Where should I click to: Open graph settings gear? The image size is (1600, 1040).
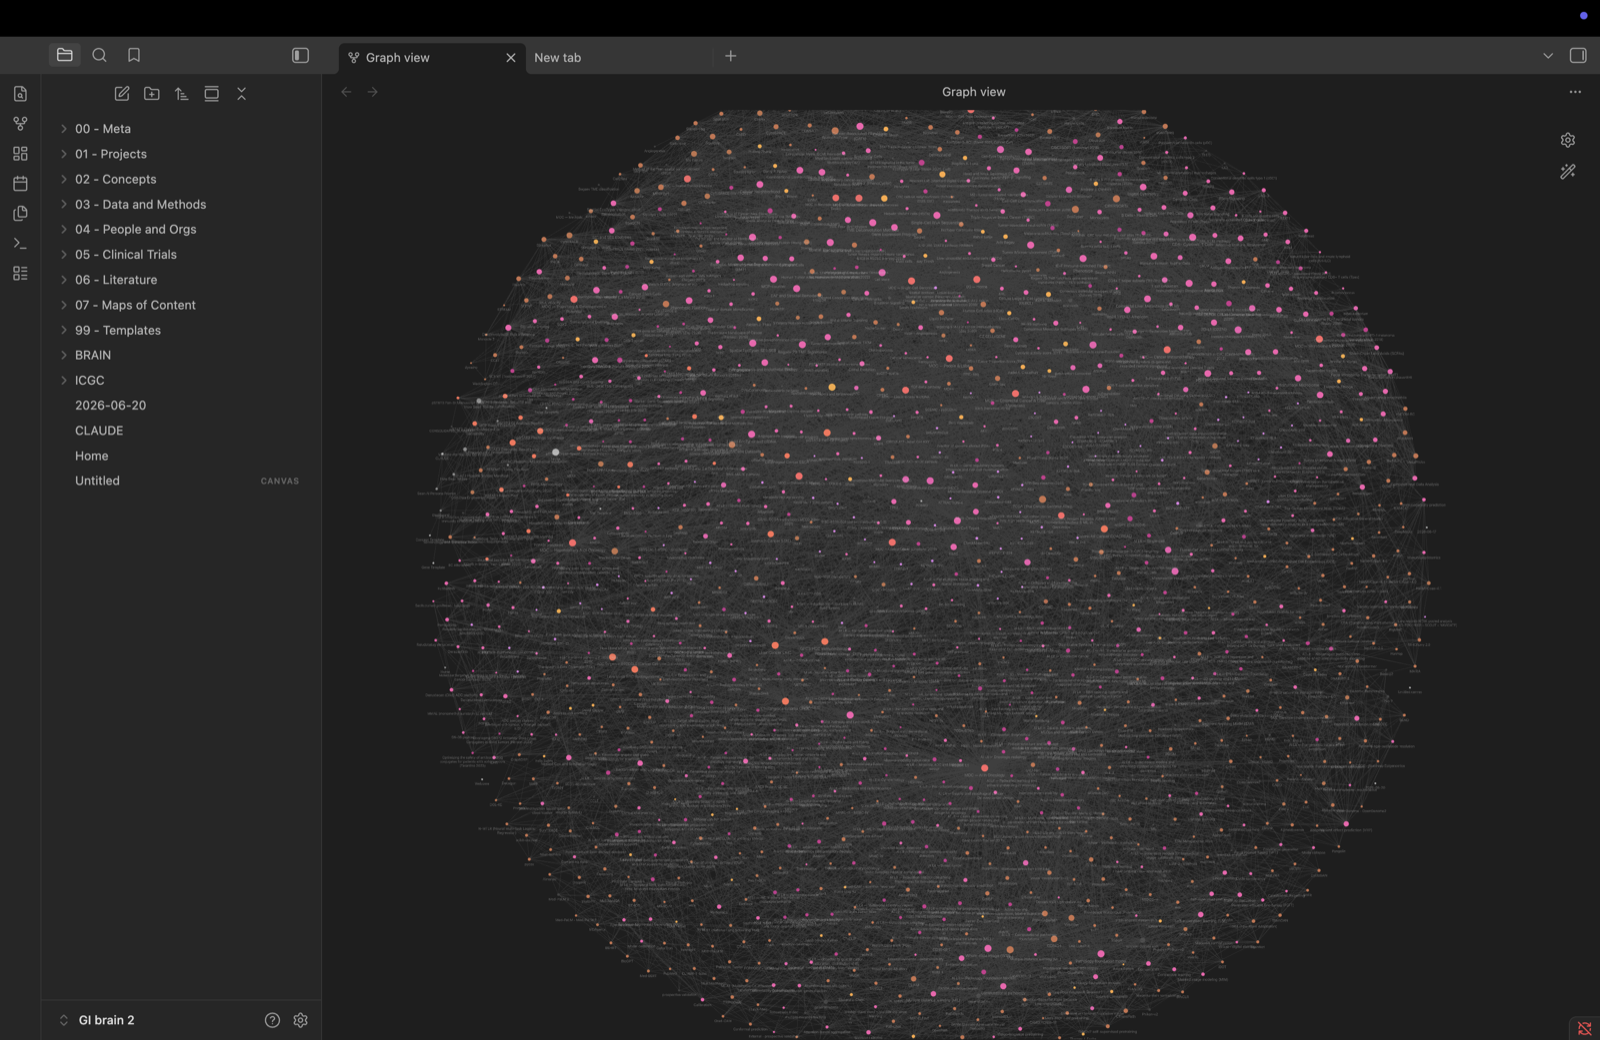pos(1568,140)
